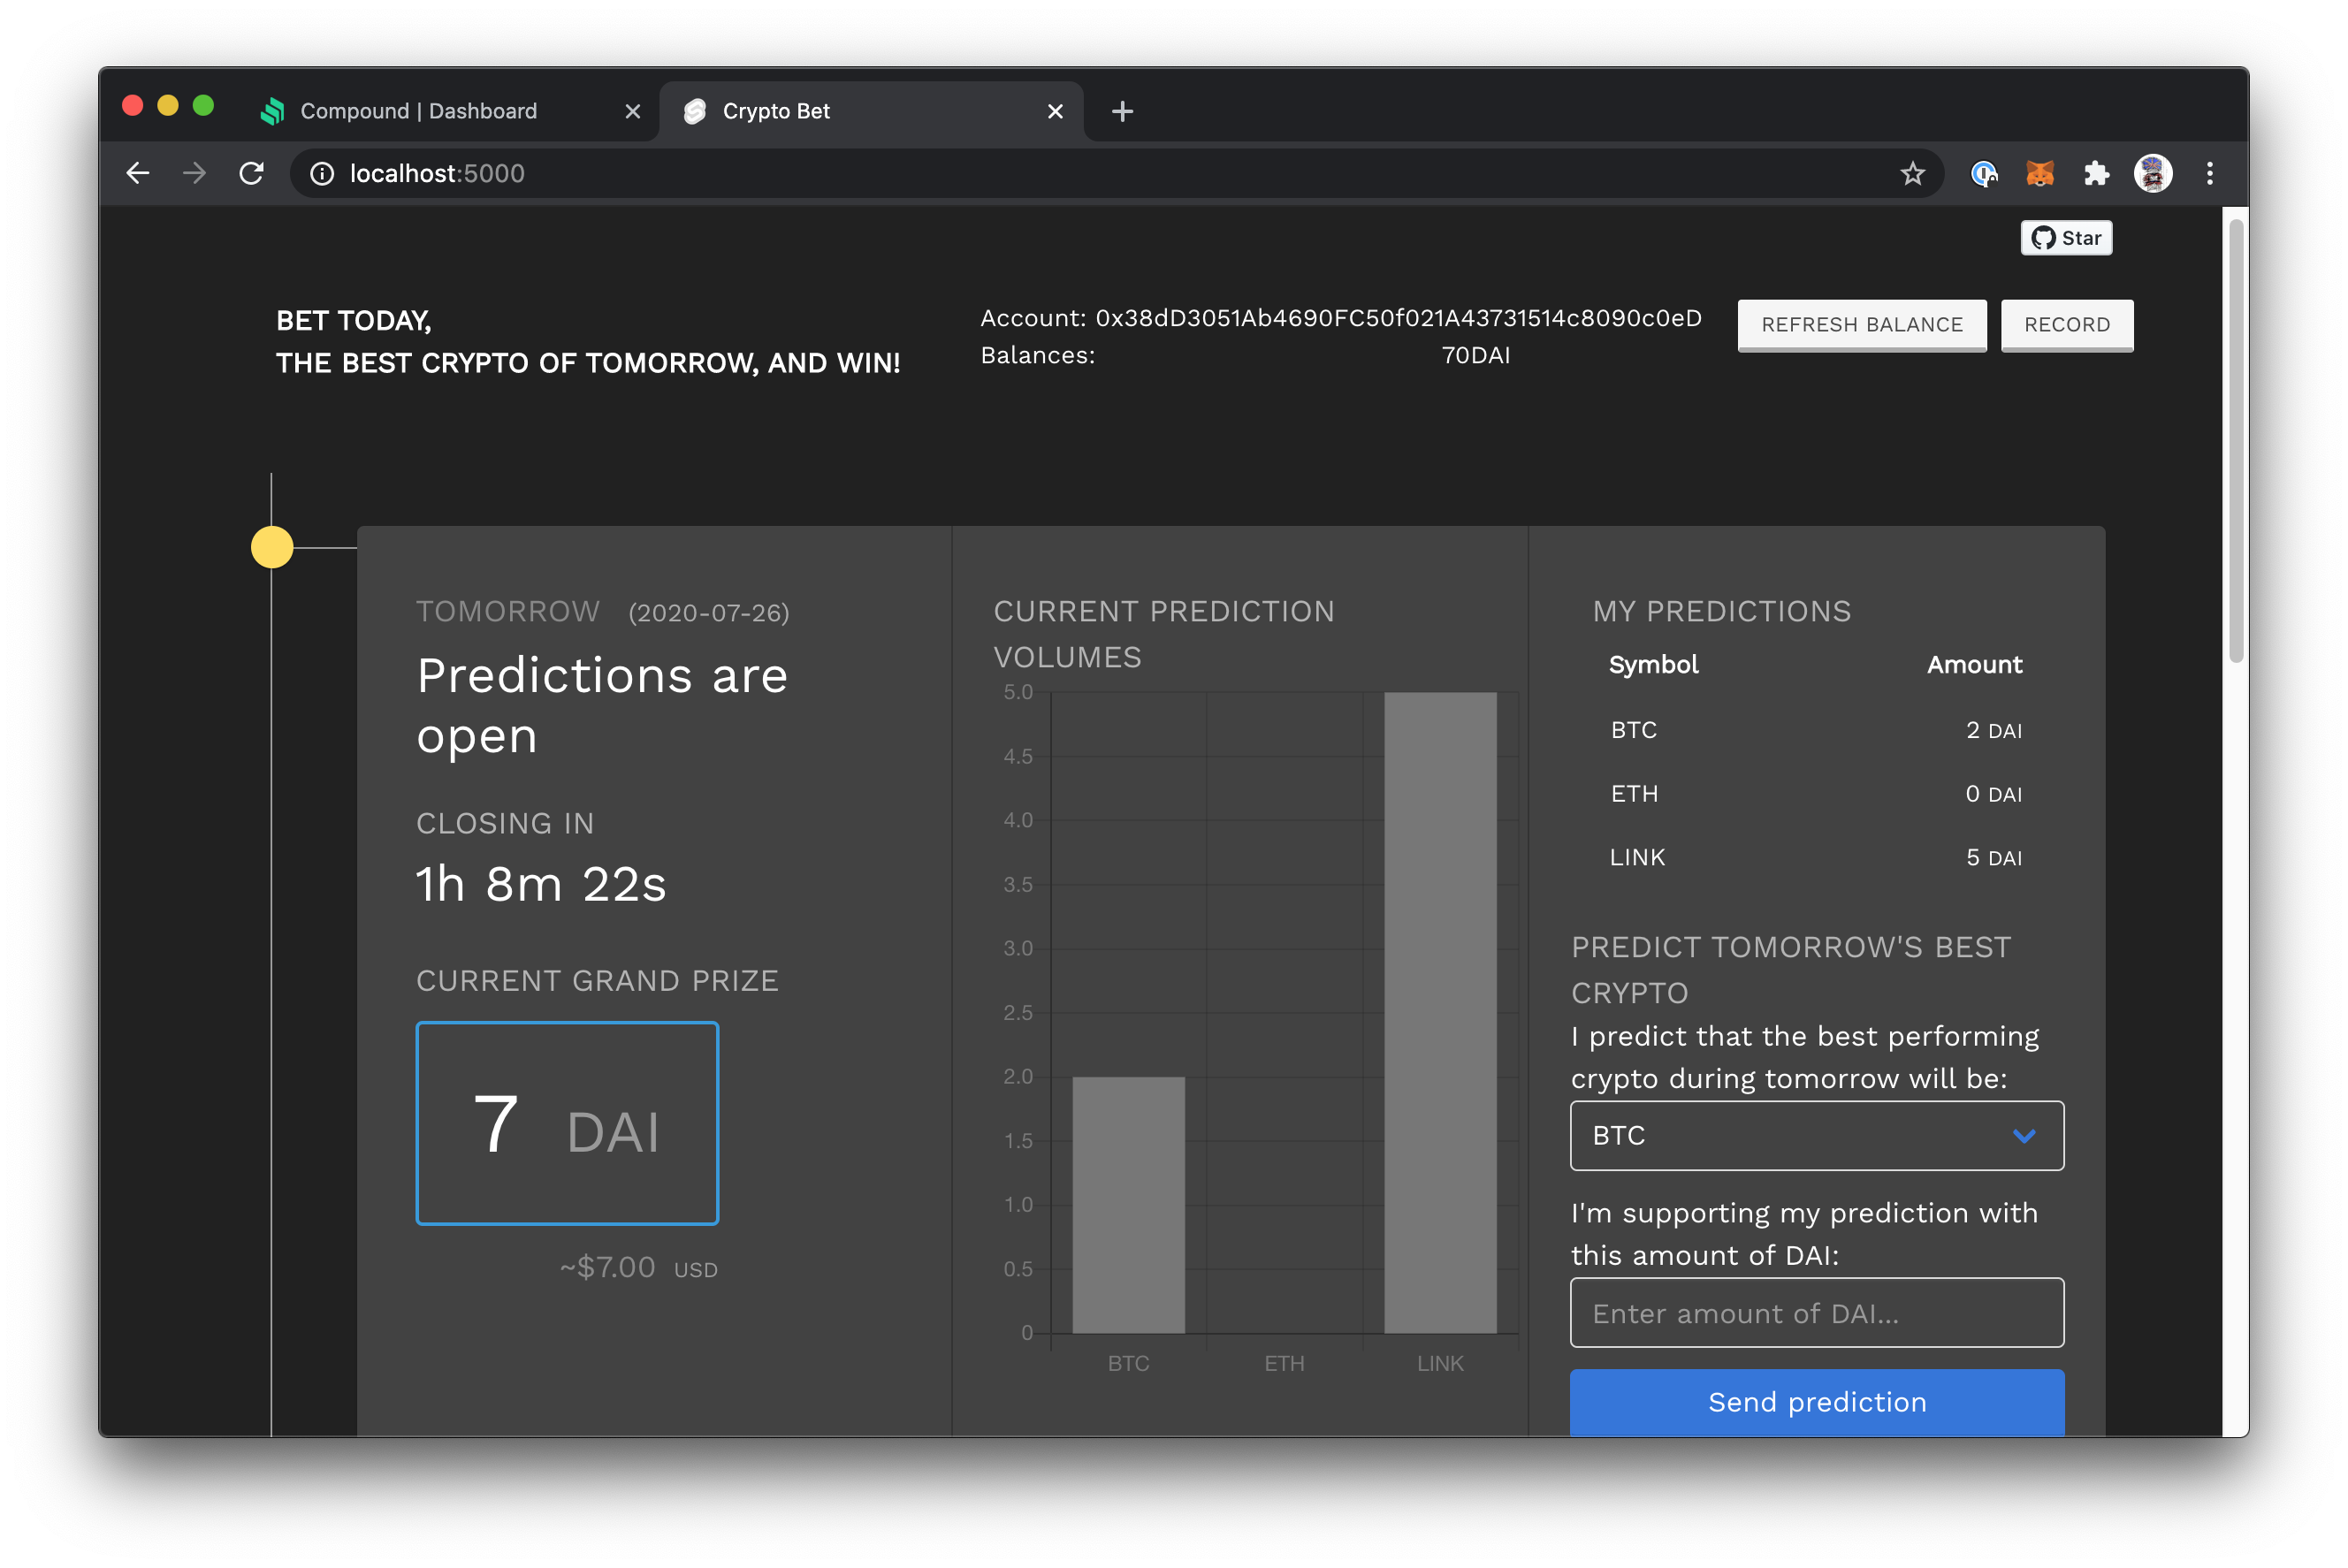
Task: Click the MetaMask fox extension icon
Action: (2039, 174)
